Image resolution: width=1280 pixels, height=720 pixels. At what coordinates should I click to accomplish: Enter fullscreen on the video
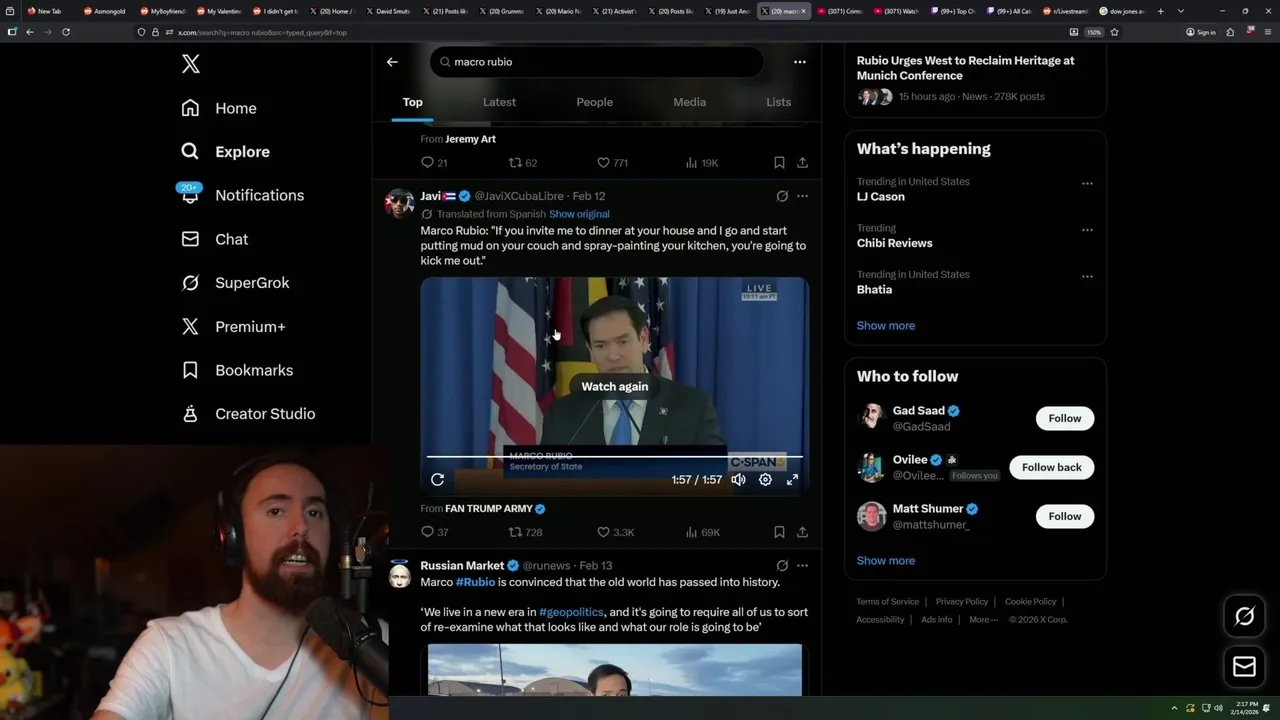792,480
